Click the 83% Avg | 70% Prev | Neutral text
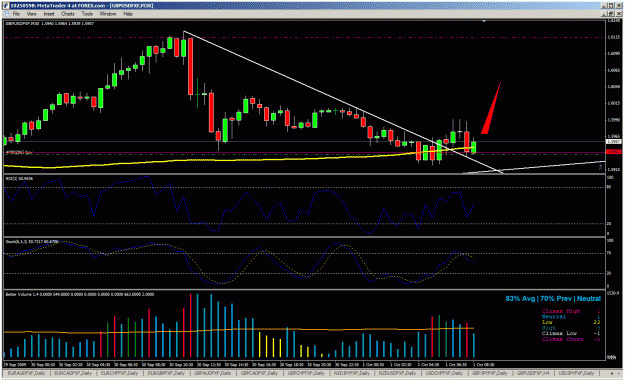 tap(553, 298)
